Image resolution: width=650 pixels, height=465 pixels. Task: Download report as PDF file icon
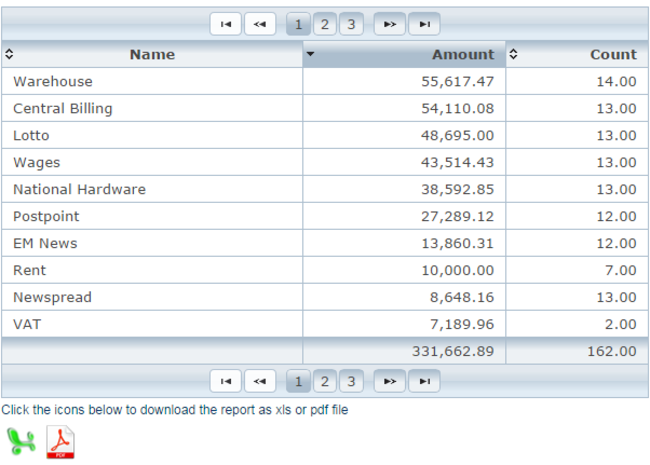coord(61,442)
